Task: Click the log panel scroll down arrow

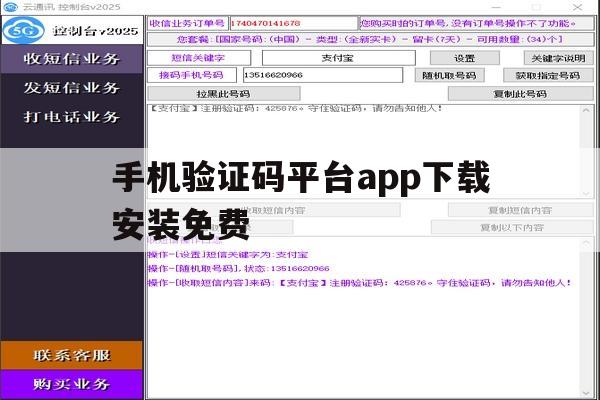Action: tap(586, 393)
